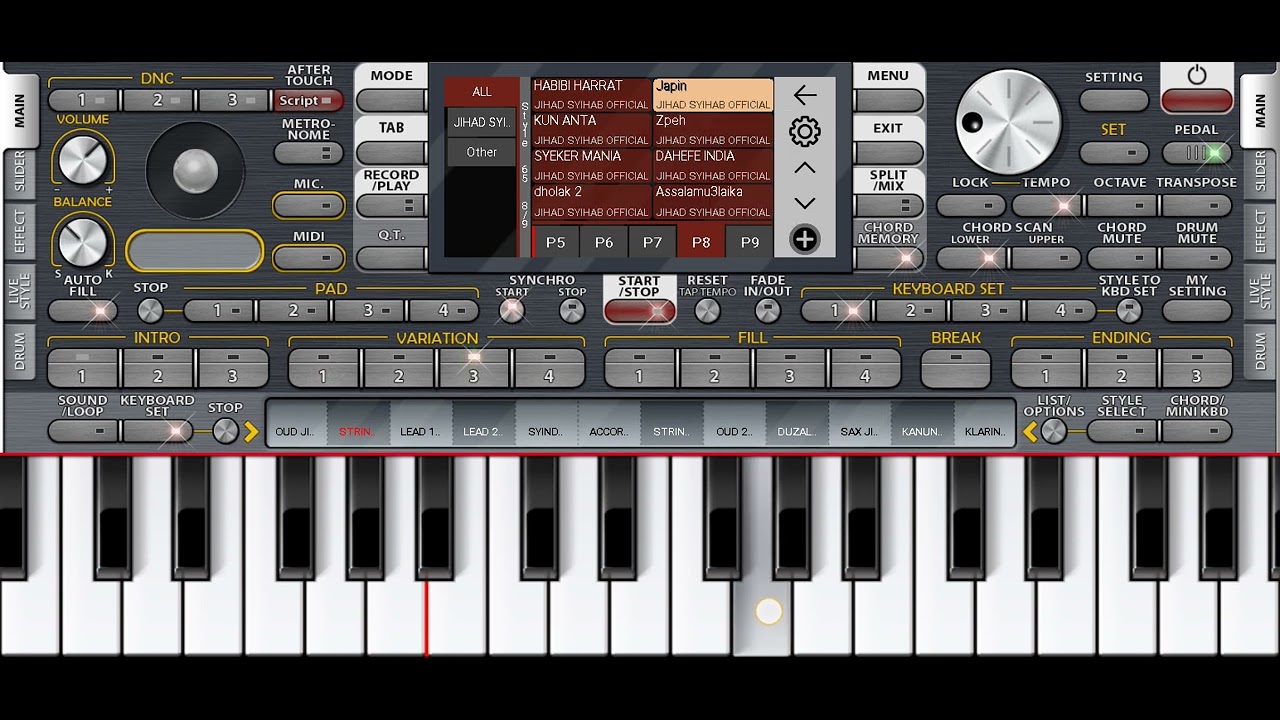
Task: Move style list up with arrow
Action: click(x=805, y=168)
